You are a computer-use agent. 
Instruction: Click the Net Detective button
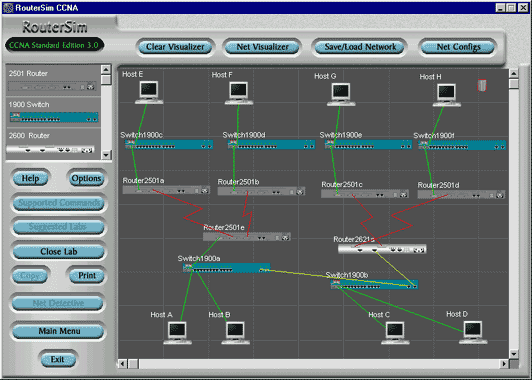pos(58,303)
